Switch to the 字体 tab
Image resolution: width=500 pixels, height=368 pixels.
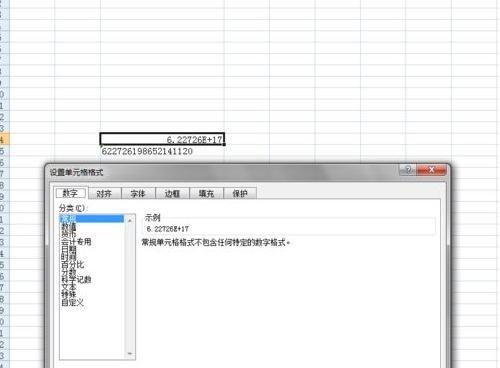click(x=138, y=194)
